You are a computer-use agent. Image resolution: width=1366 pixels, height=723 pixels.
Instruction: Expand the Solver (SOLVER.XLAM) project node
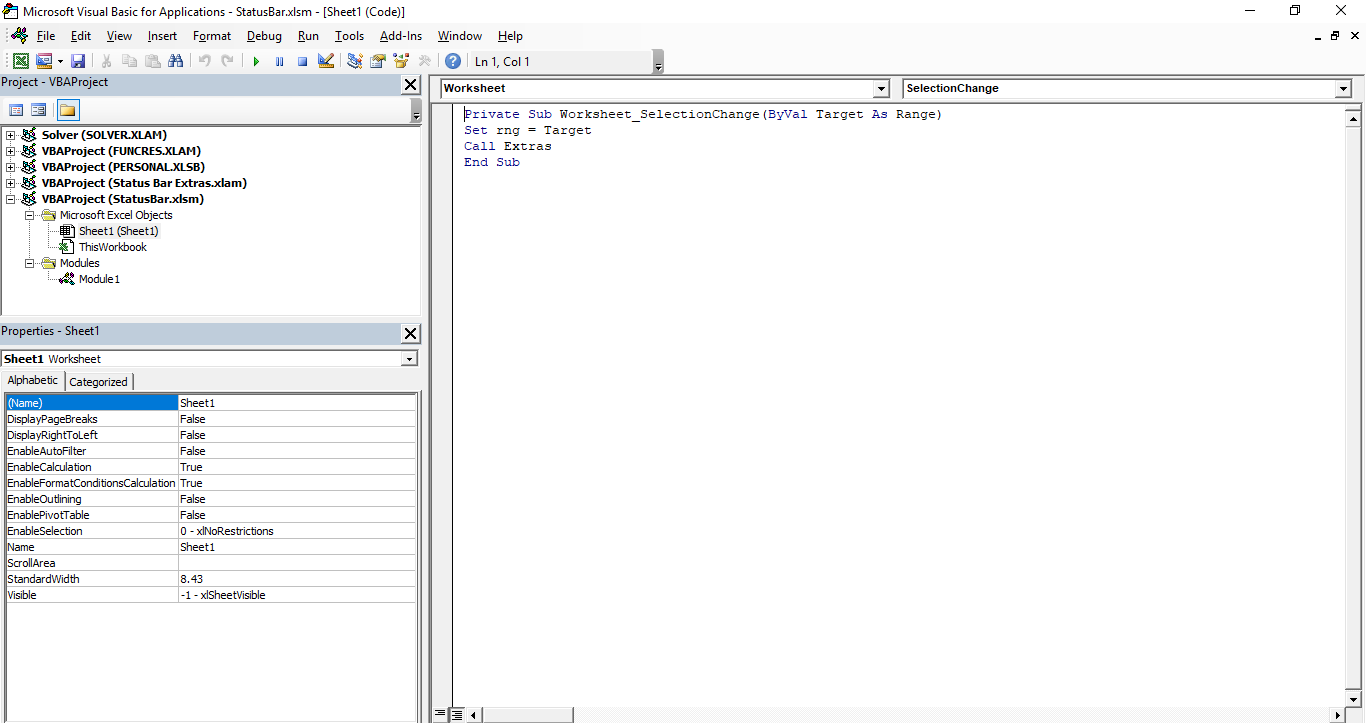pos(11,135)
